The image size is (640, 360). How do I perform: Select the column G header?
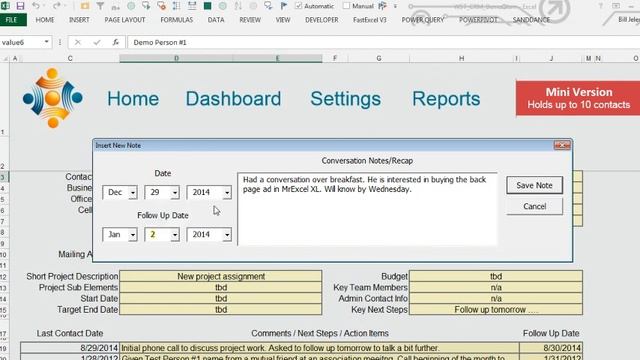379,59
